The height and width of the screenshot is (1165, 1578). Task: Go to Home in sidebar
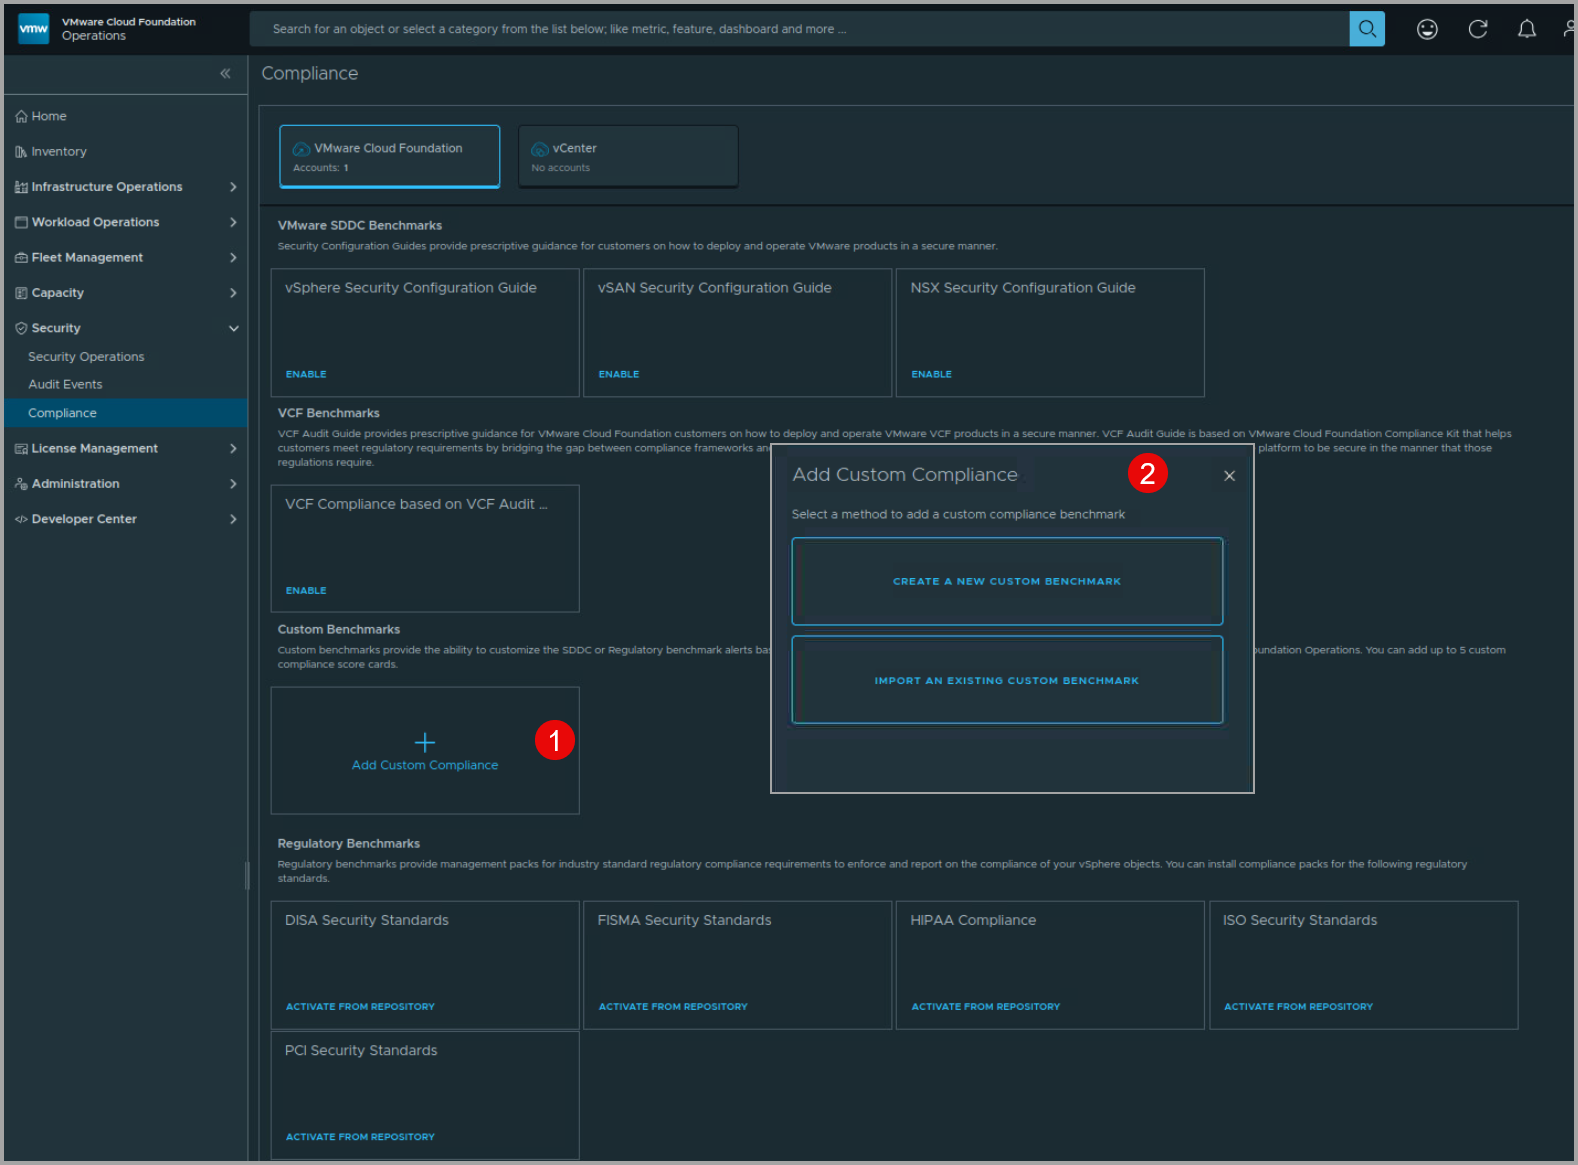[x=49, y=116]
